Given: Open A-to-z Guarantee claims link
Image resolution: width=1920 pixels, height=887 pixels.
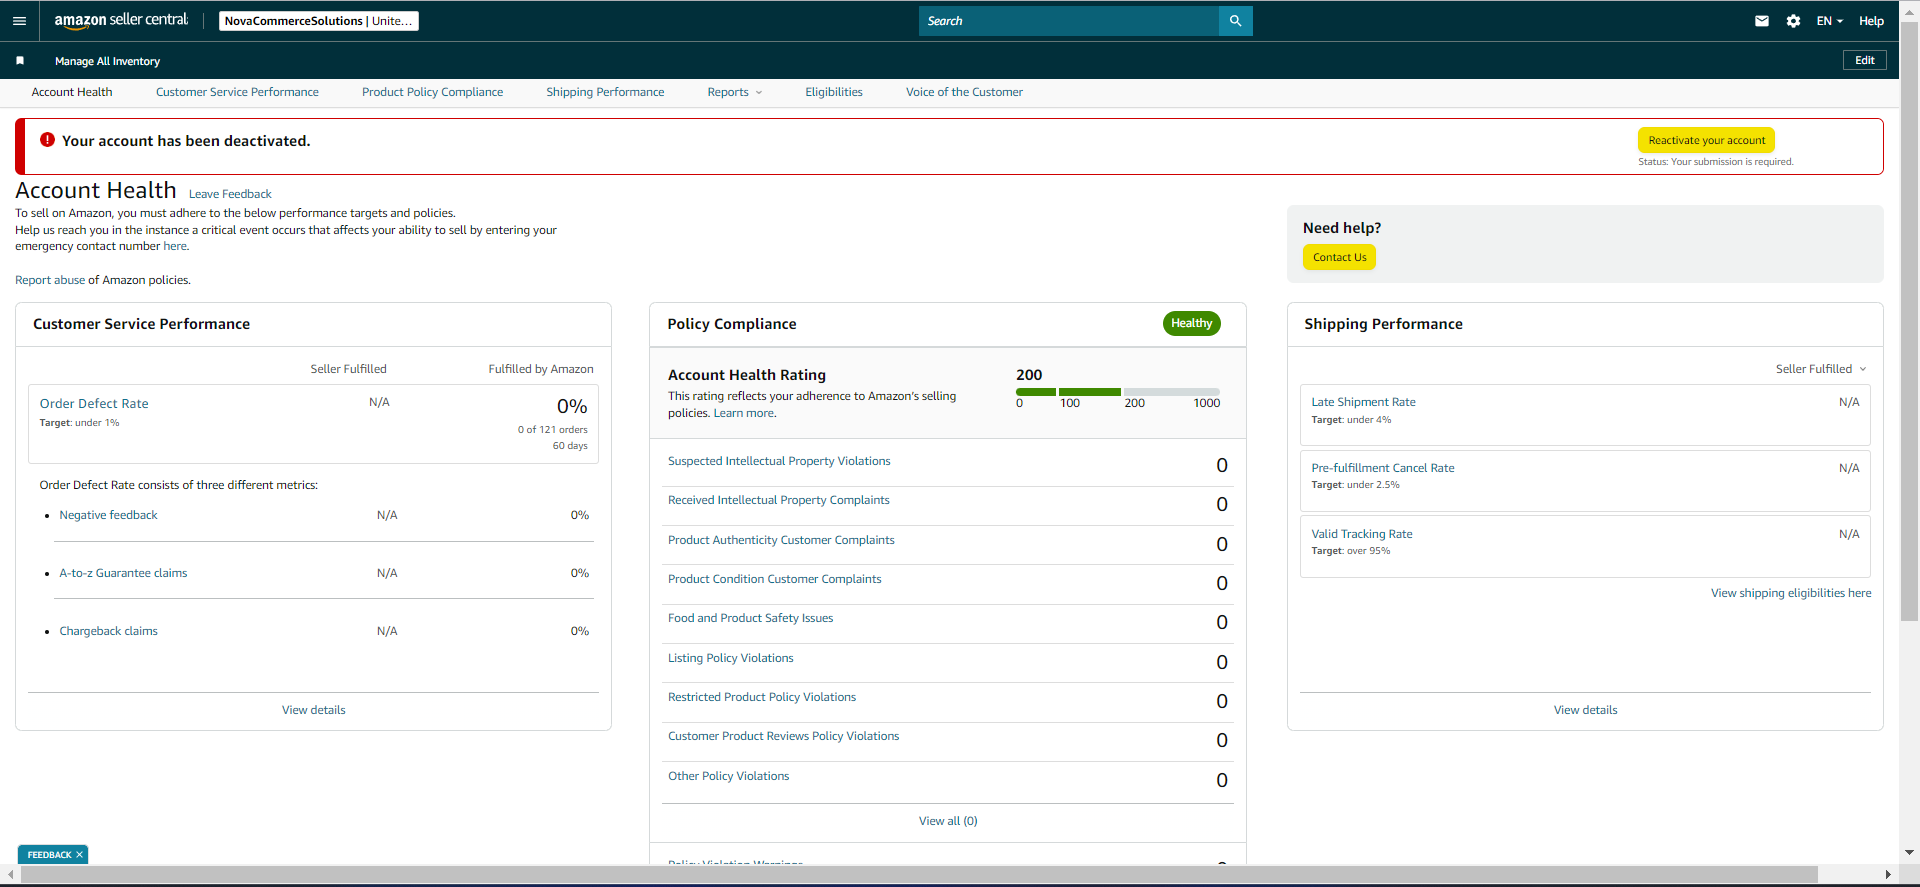Looking at the screenshot, I should coord(123,573).
